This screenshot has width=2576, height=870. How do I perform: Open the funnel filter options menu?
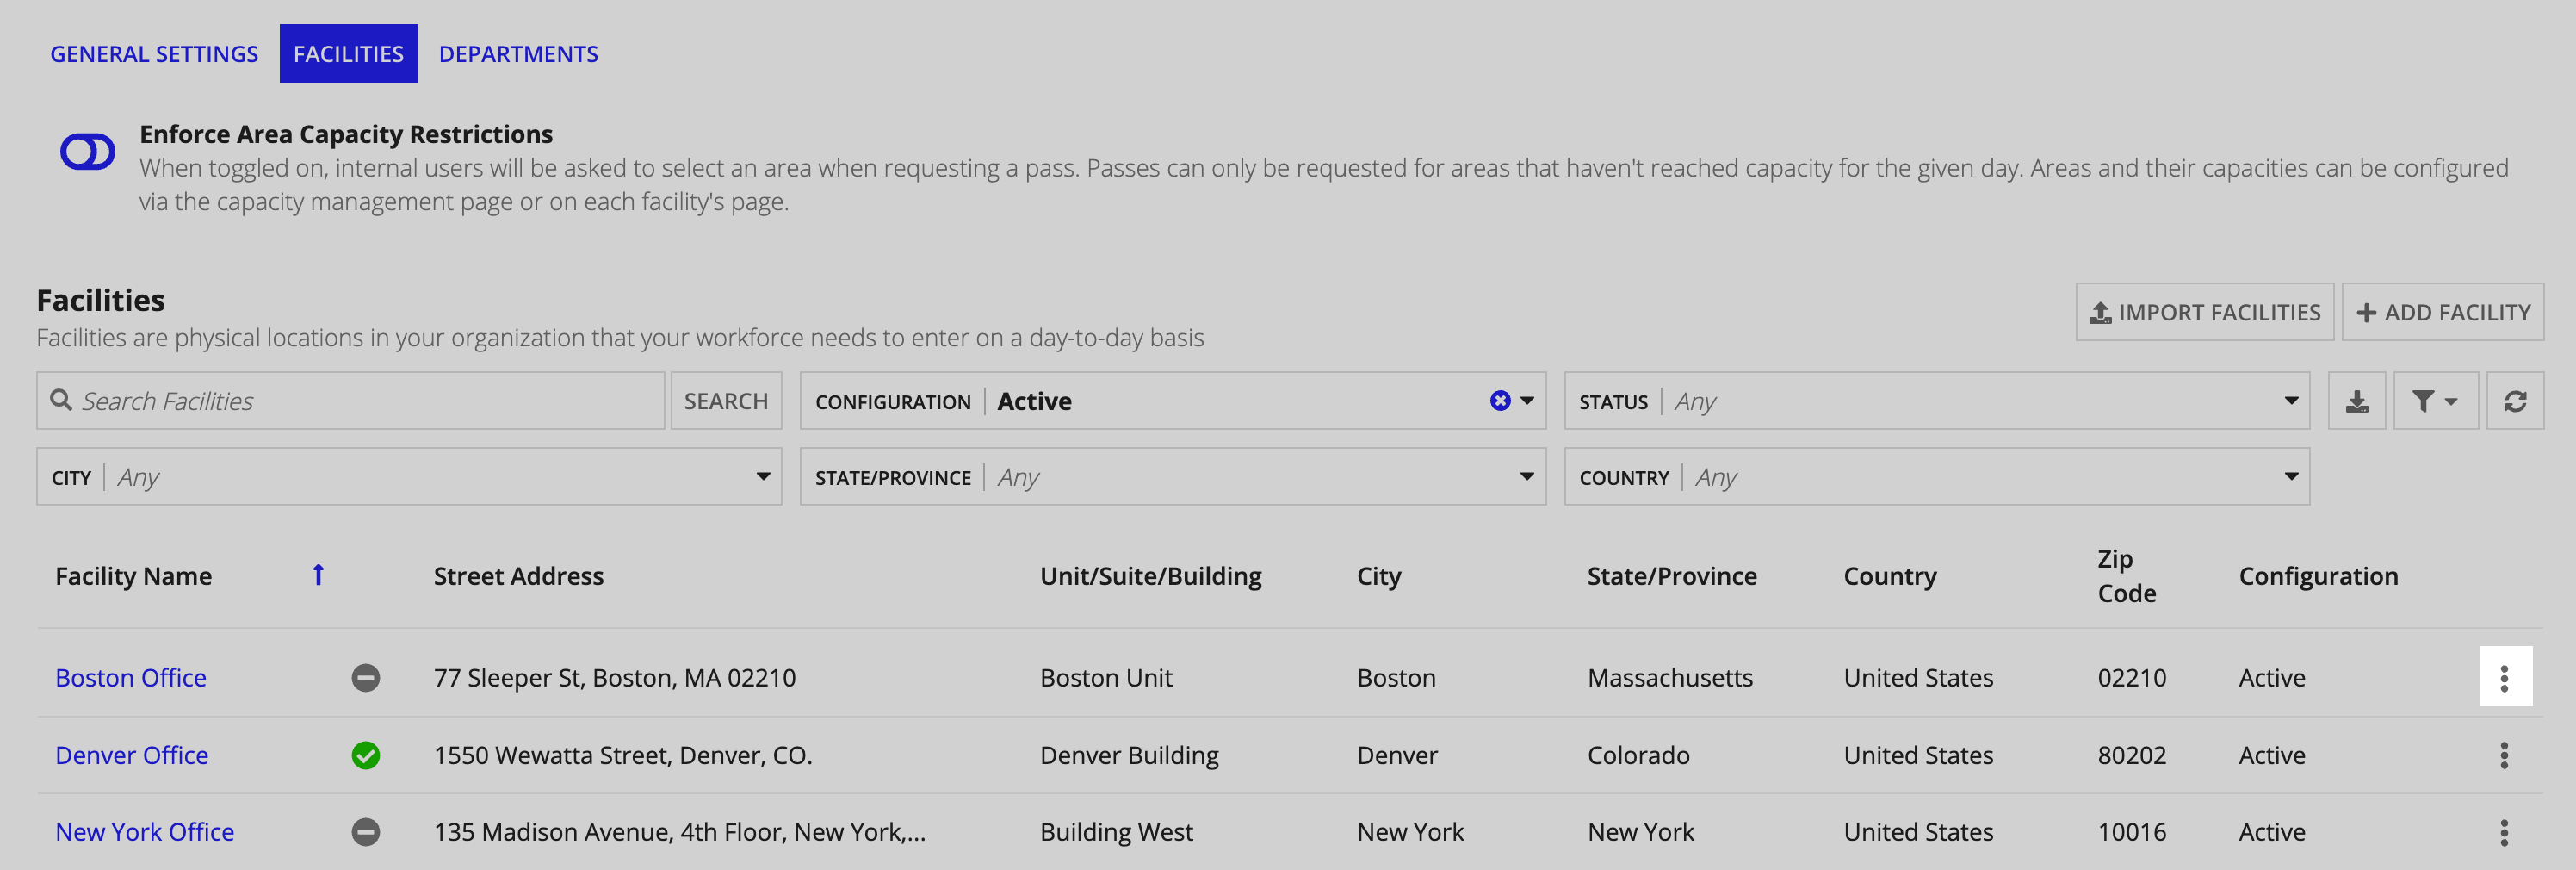pyautogui.click(x=2435, y=401)
